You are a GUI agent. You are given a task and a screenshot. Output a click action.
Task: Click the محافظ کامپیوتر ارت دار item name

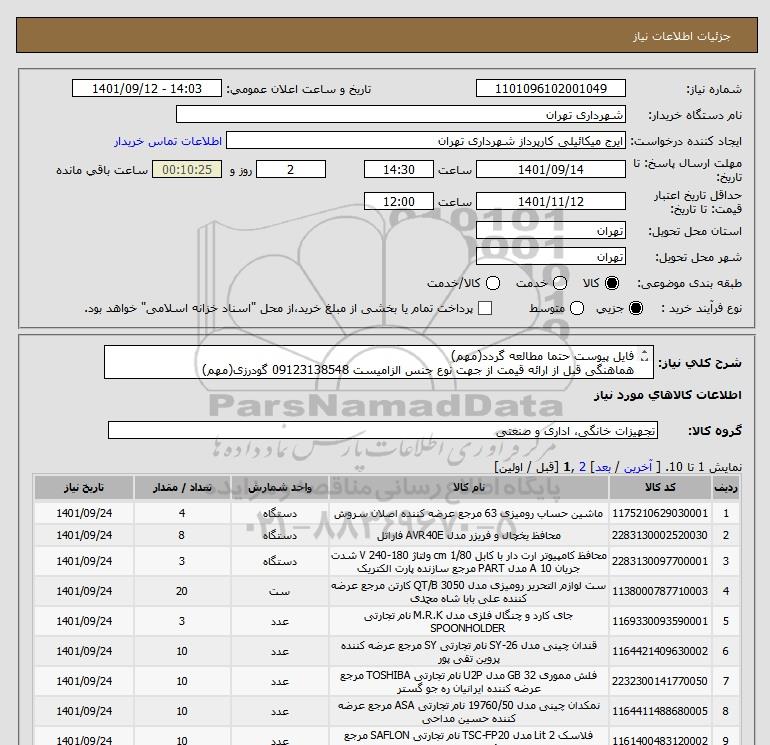click(x=468, y=561)
